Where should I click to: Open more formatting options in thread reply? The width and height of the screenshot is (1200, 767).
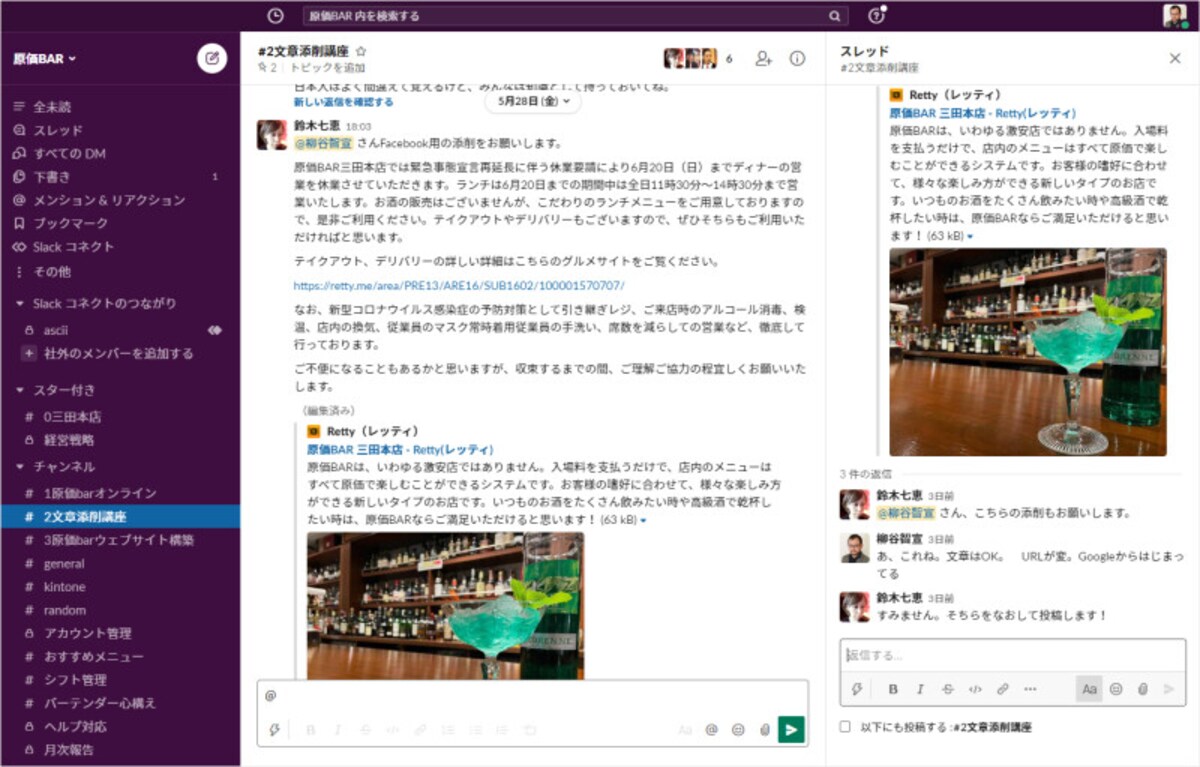point(1030,689)
